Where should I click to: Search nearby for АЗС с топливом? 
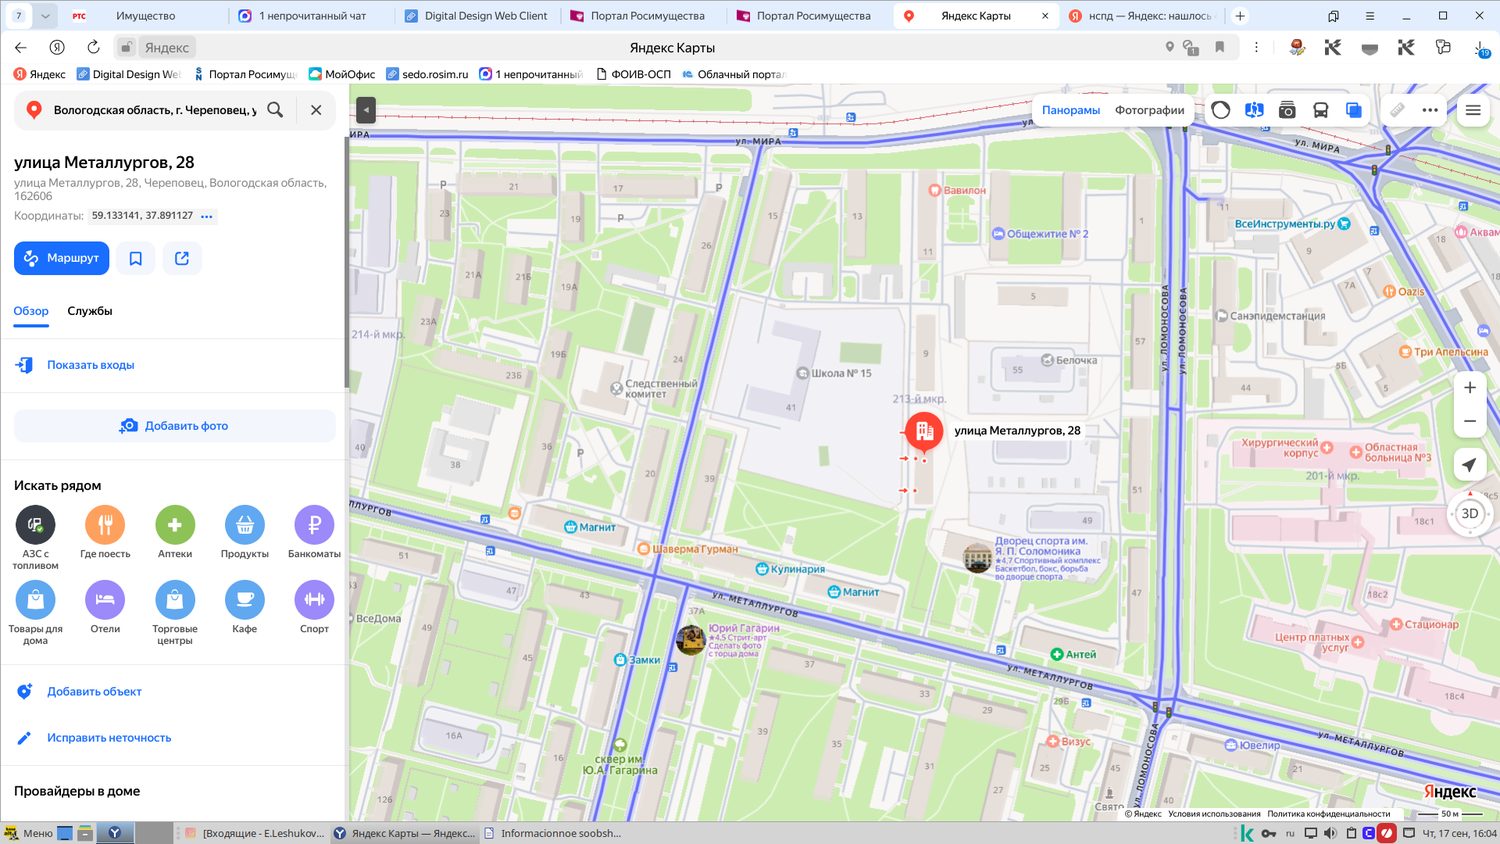[x=35, y=538]
